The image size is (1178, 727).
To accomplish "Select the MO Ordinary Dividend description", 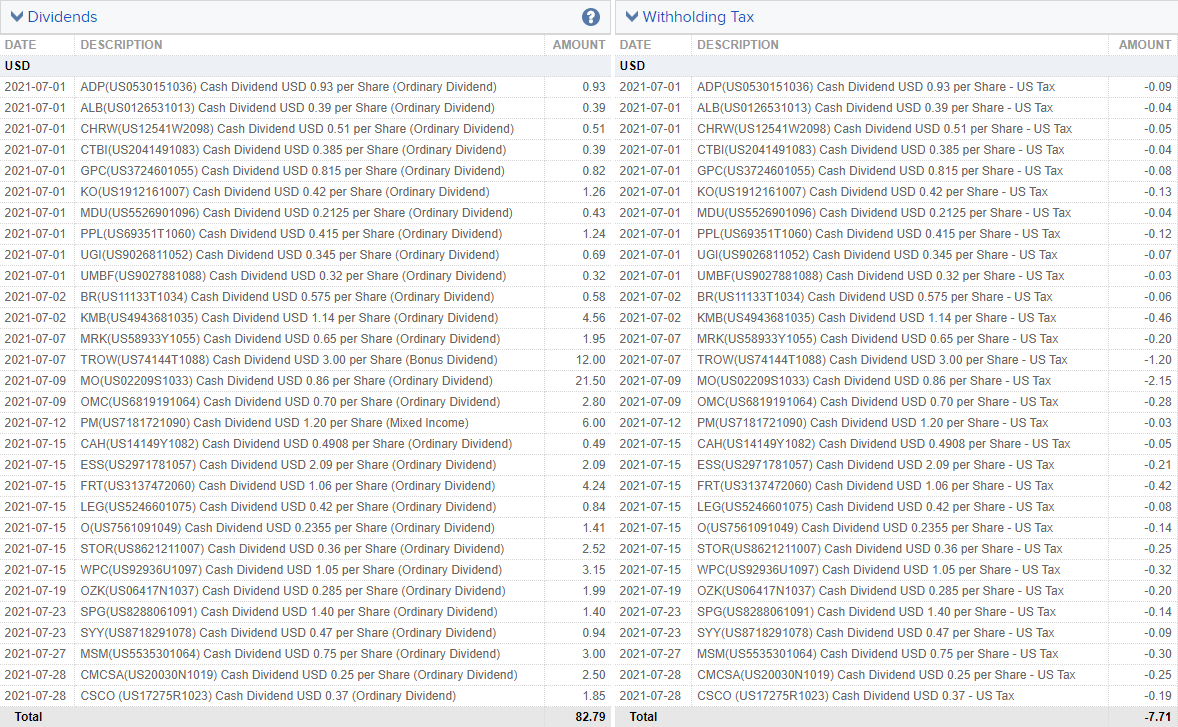I will (x=287, y=382).
